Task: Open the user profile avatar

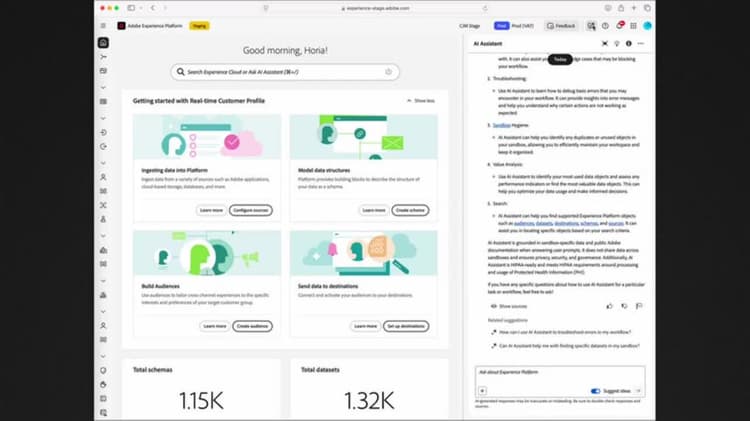Action: coord(647,26)
